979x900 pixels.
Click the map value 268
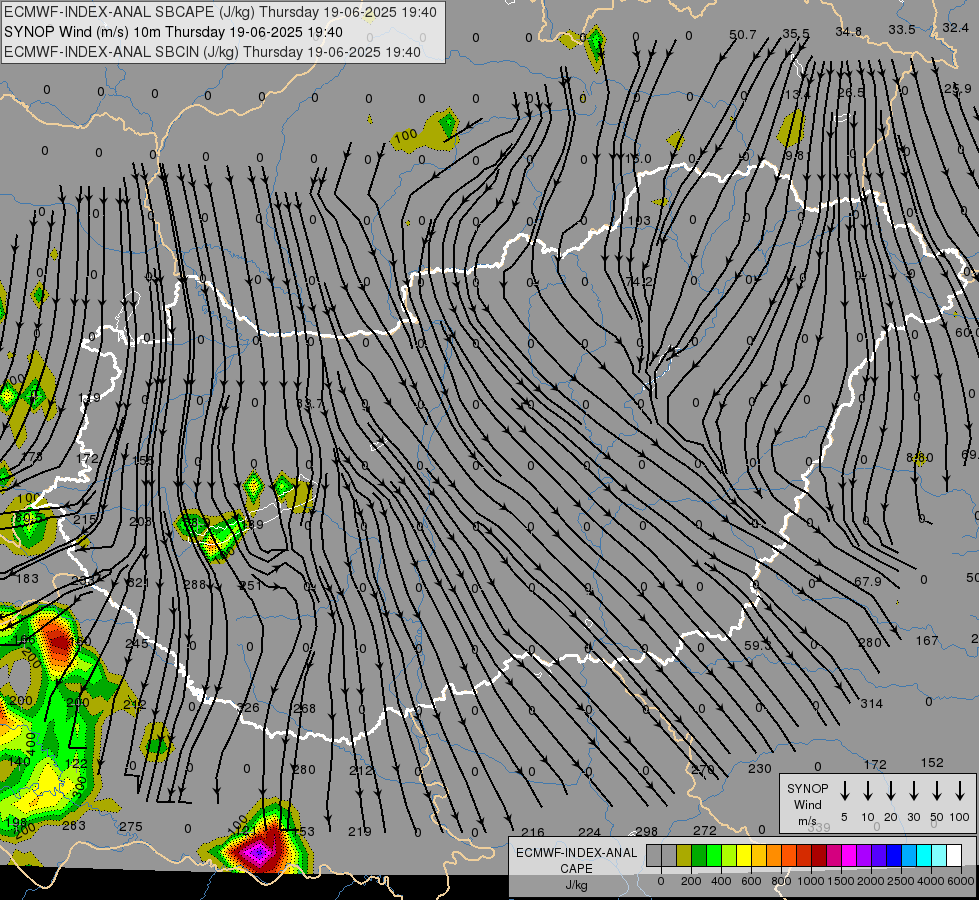click(305, 709)
